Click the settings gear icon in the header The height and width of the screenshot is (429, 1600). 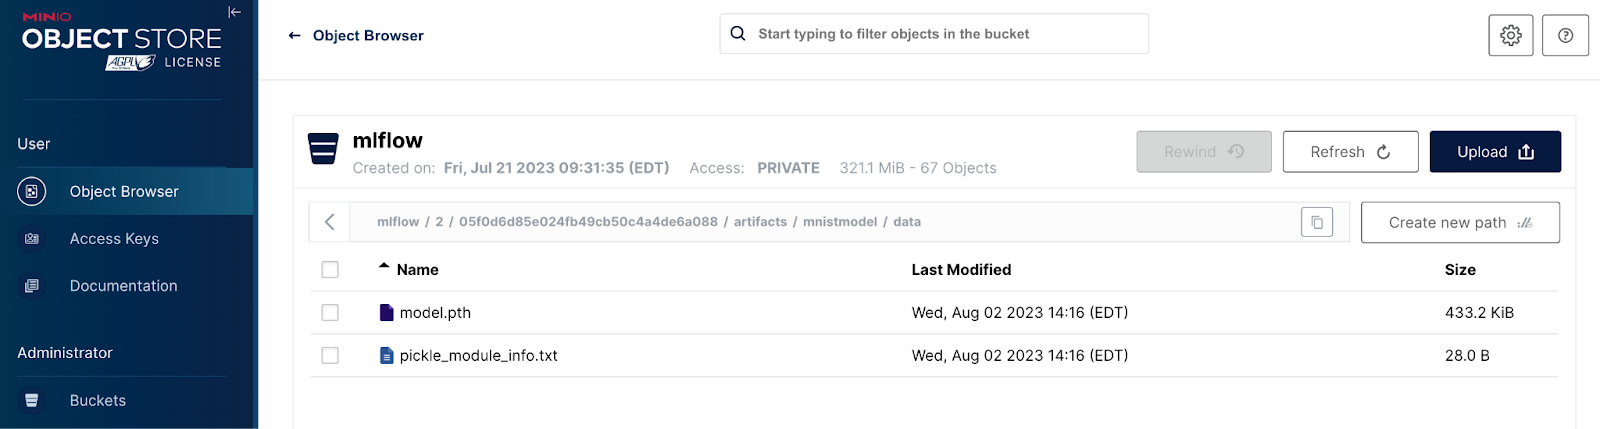(x=1510, y=35)
